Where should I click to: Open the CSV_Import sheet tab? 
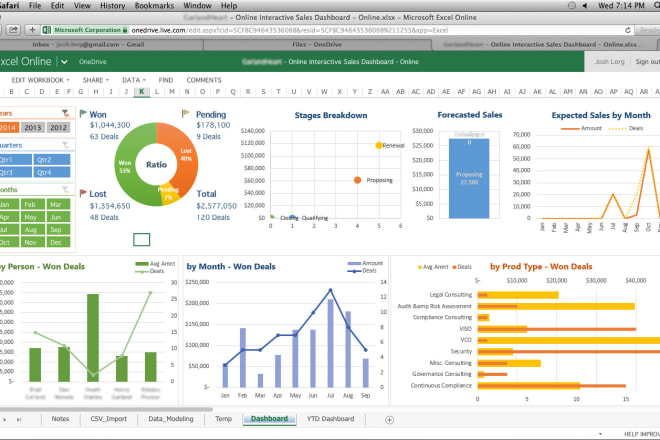[x=109, y=419]
